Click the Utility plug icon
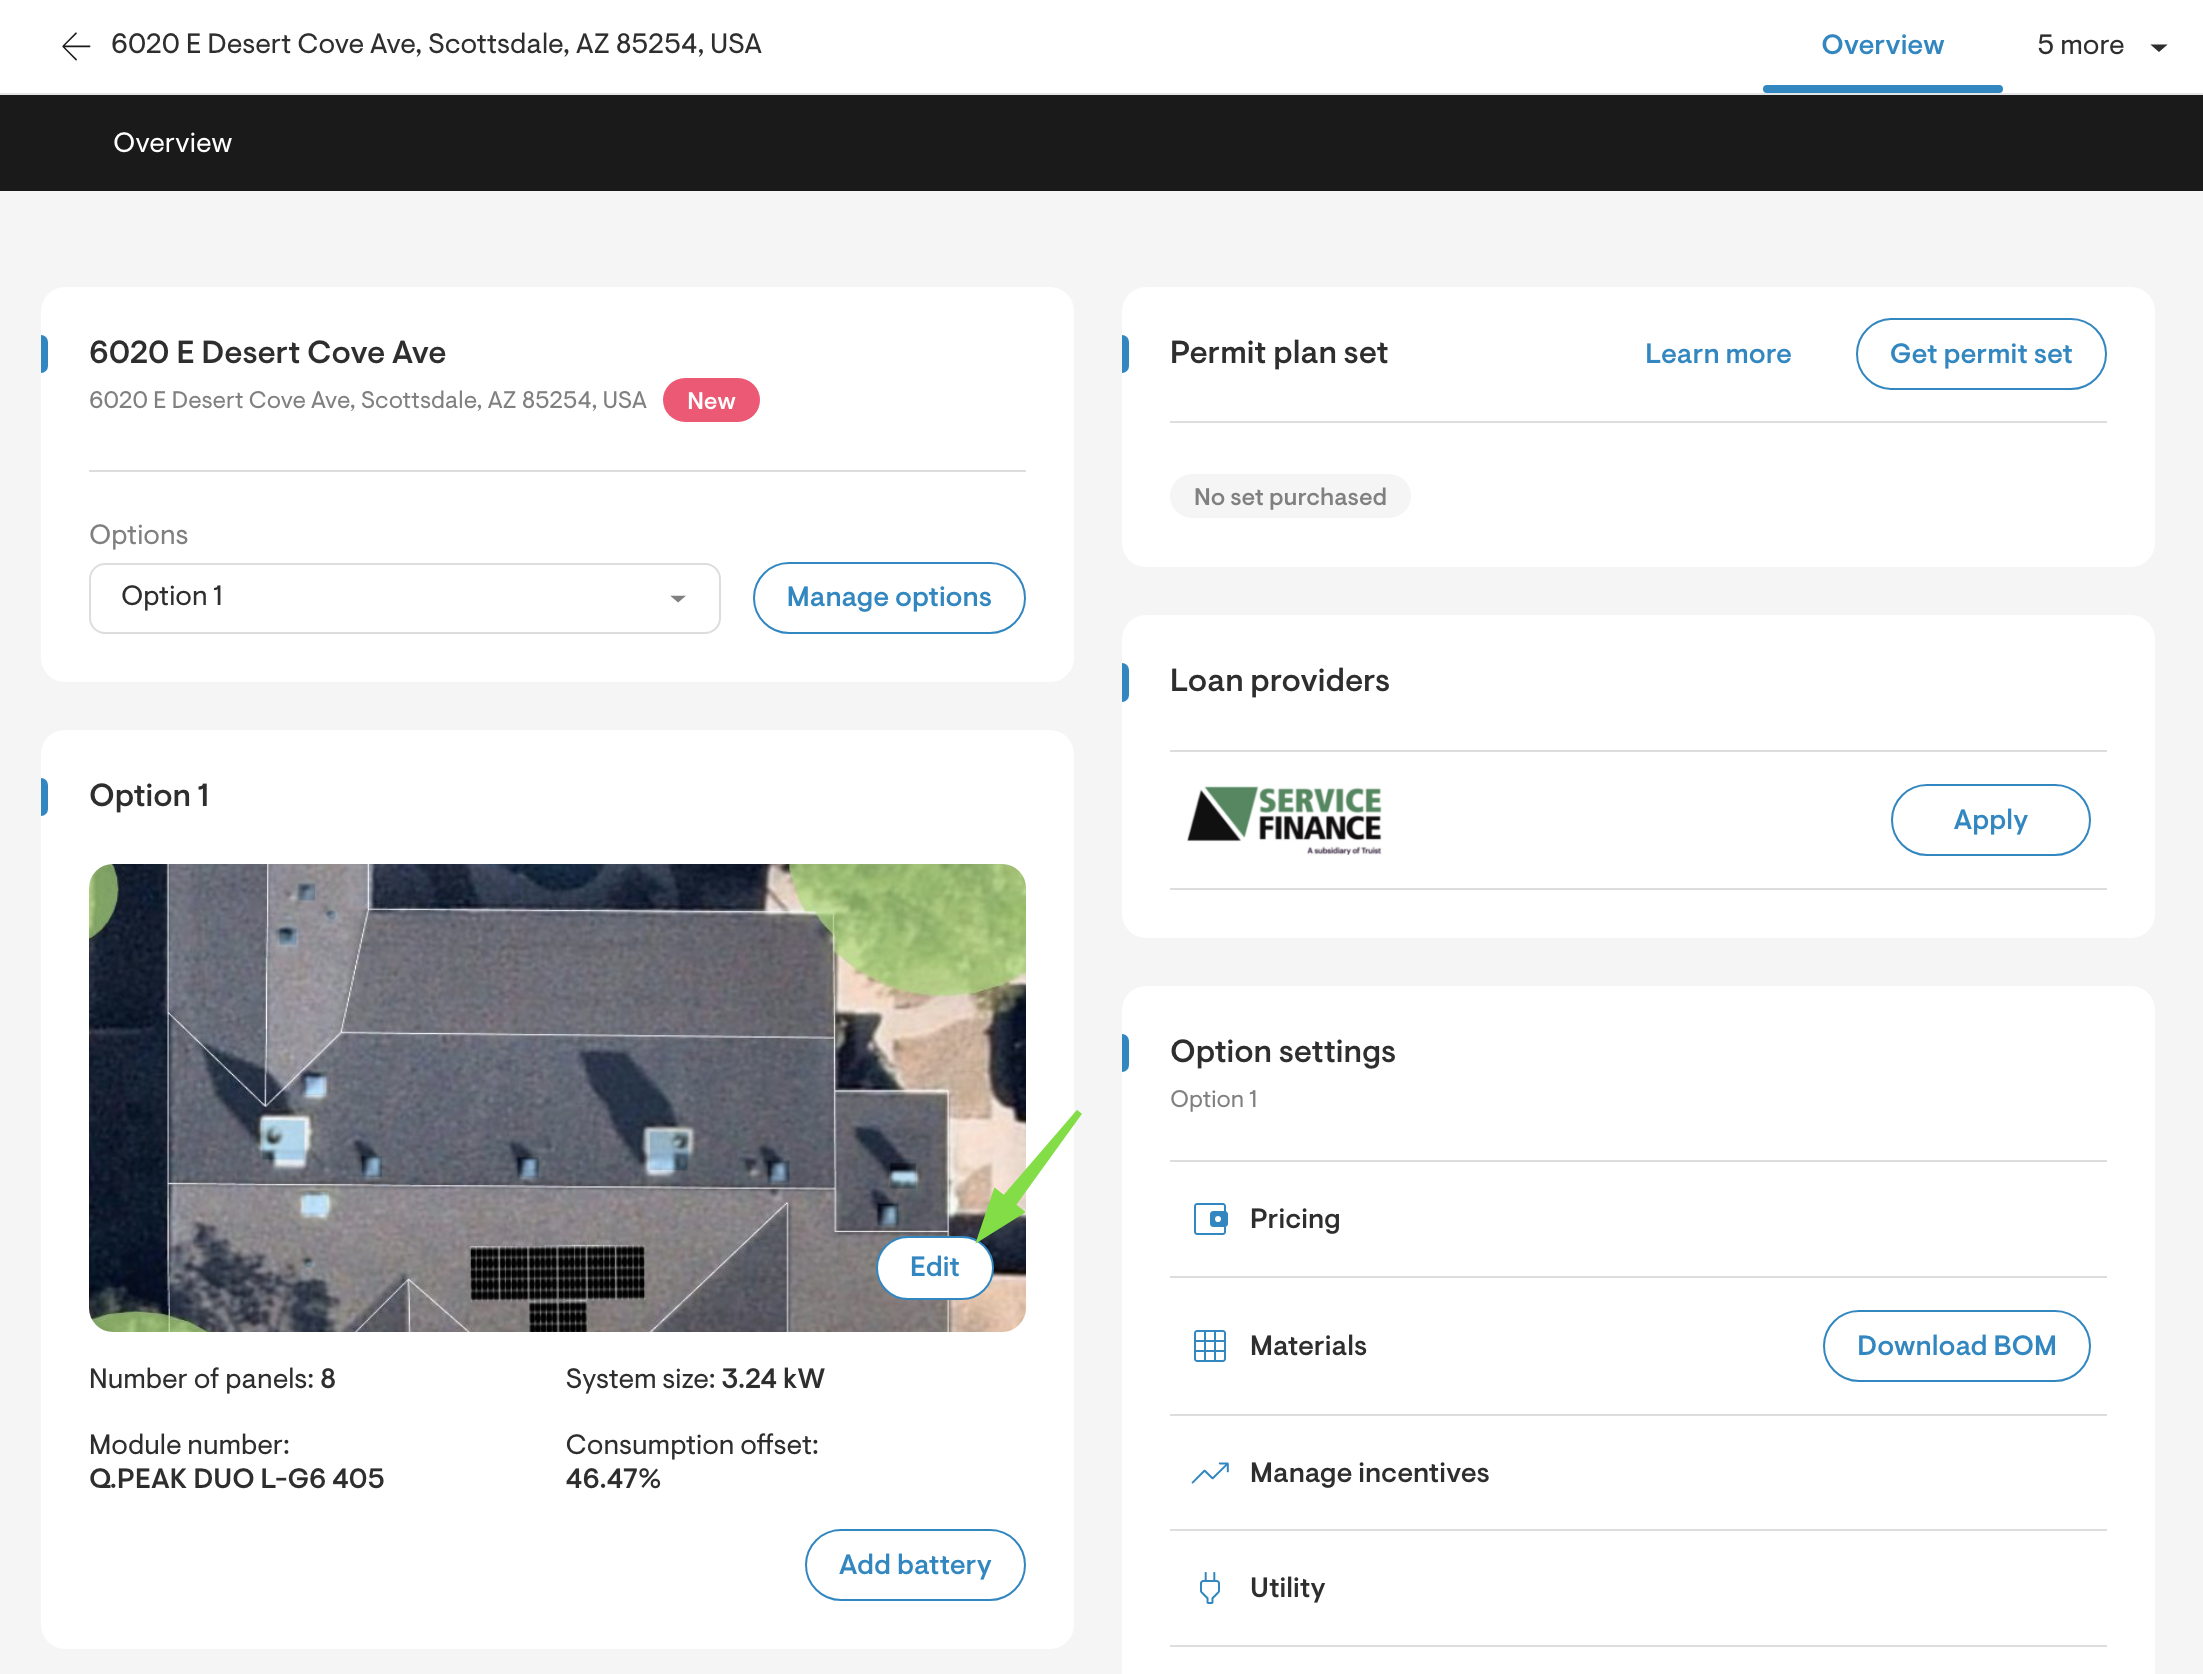2203x1674 pixels. [x=1210, y=1588]
